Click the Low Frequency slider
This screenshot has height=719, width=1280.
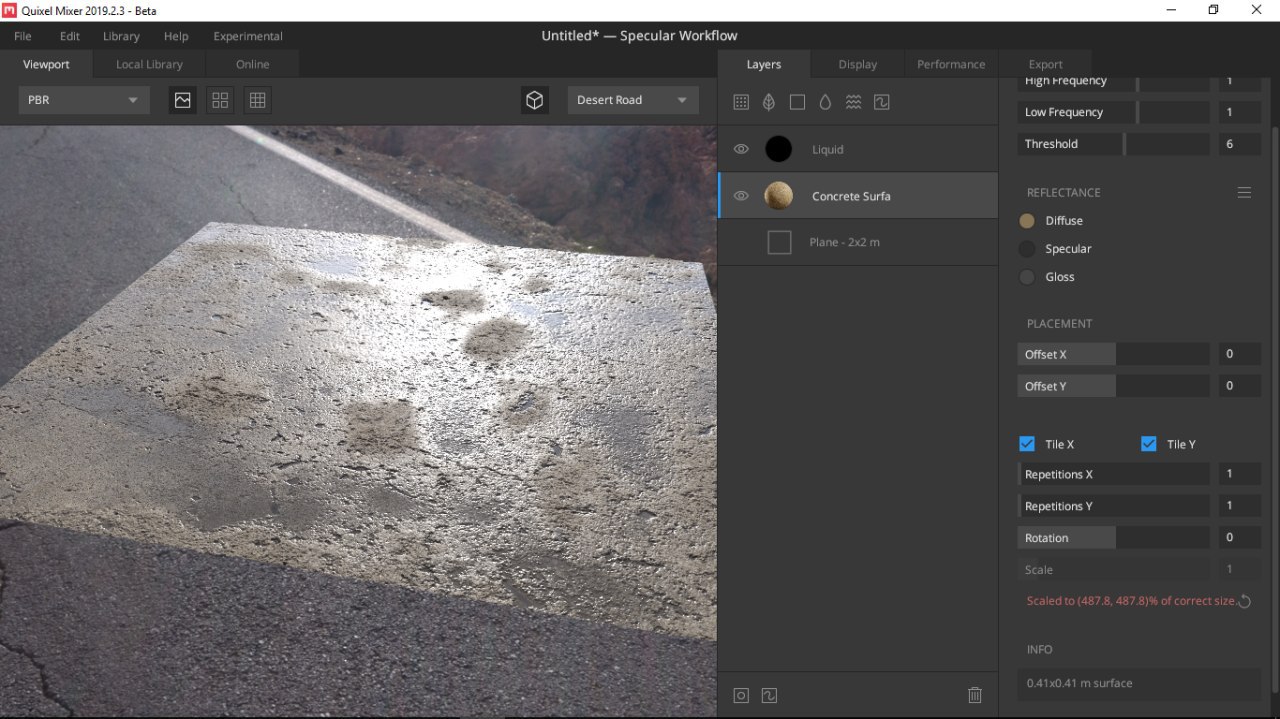point(1114,112)
